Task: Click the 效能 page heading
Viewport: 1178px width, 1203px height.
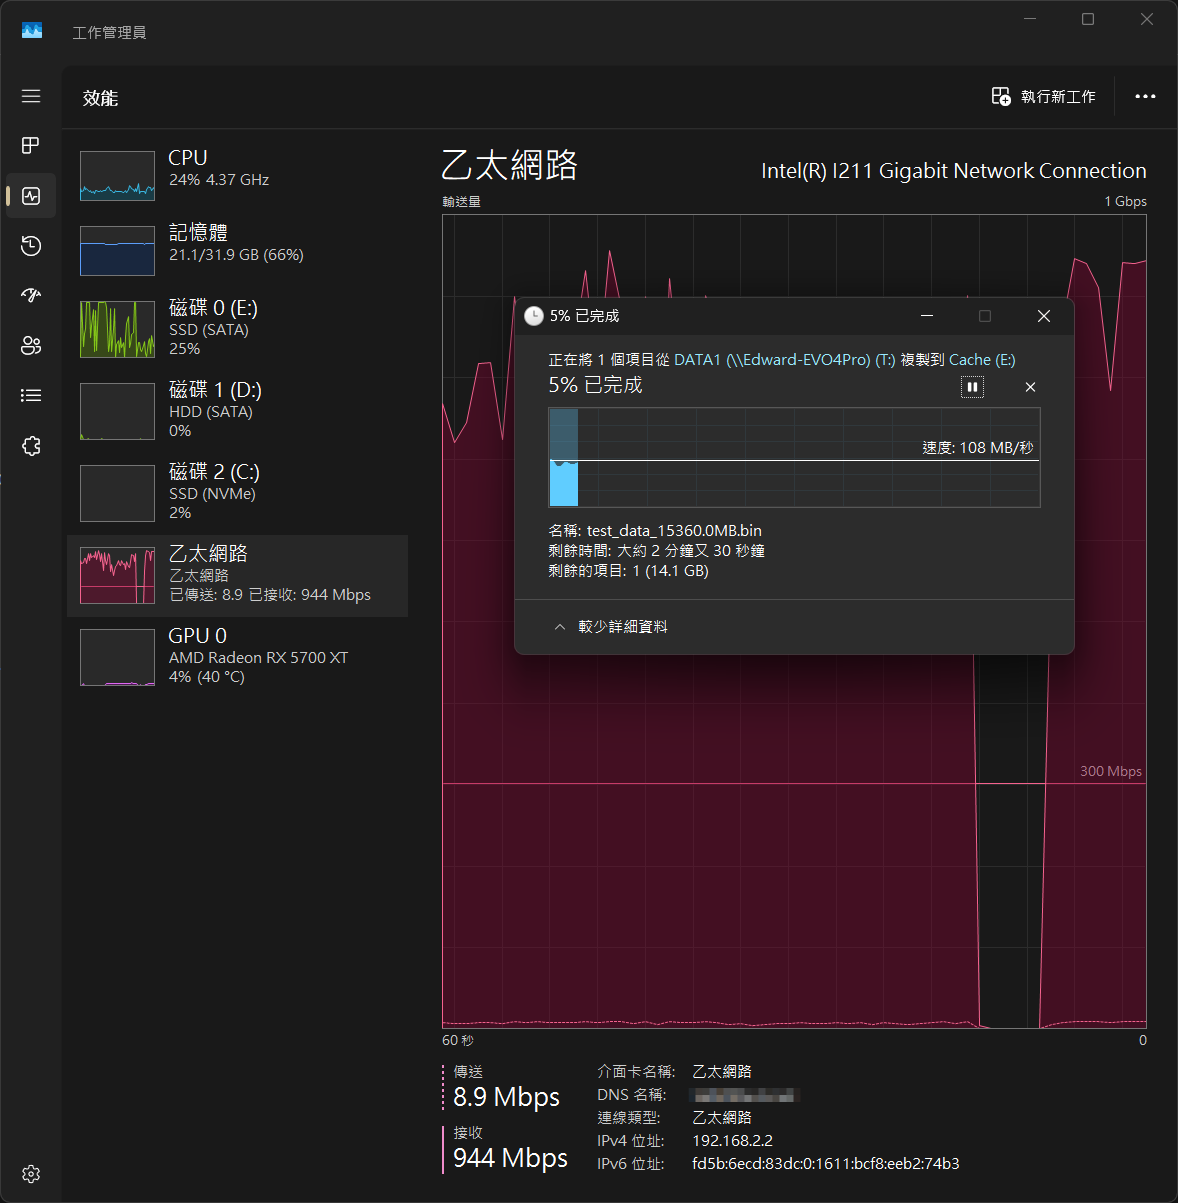Action: (x=101, y=98)
